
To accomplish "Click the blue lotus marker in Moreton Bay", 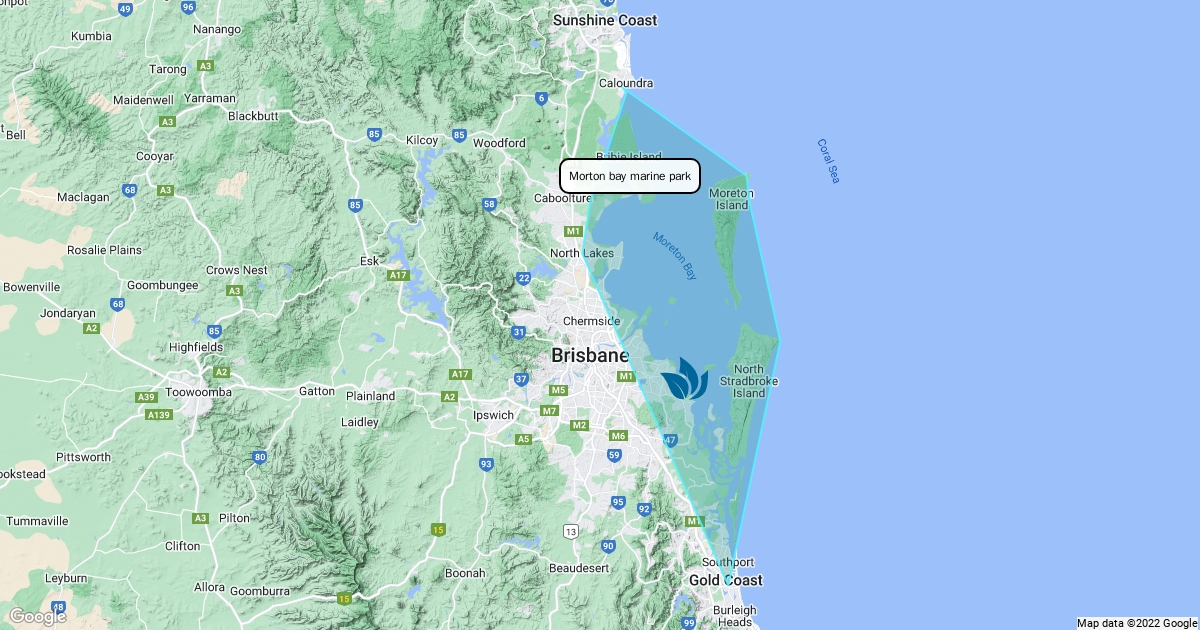I will coord(684,379).
